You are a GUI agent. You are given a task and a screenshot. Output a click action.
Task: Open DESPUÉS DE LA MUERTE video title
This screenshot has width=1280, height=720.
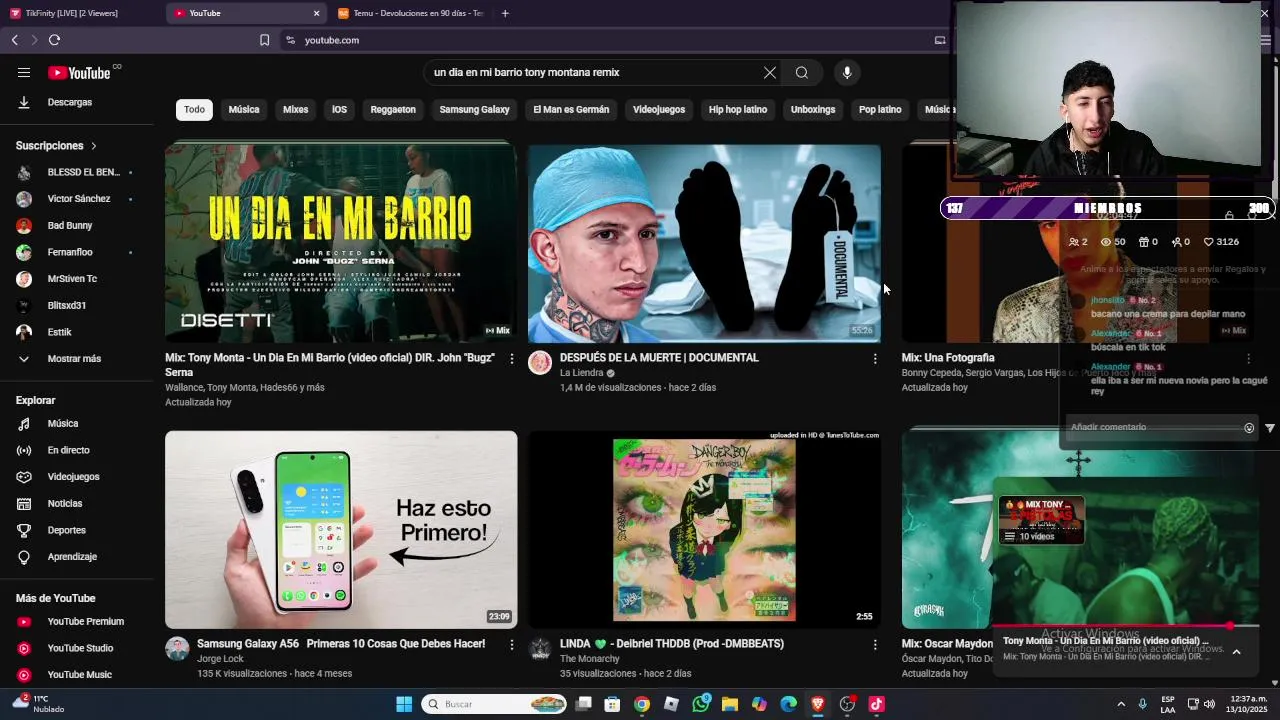coord(659,358)
